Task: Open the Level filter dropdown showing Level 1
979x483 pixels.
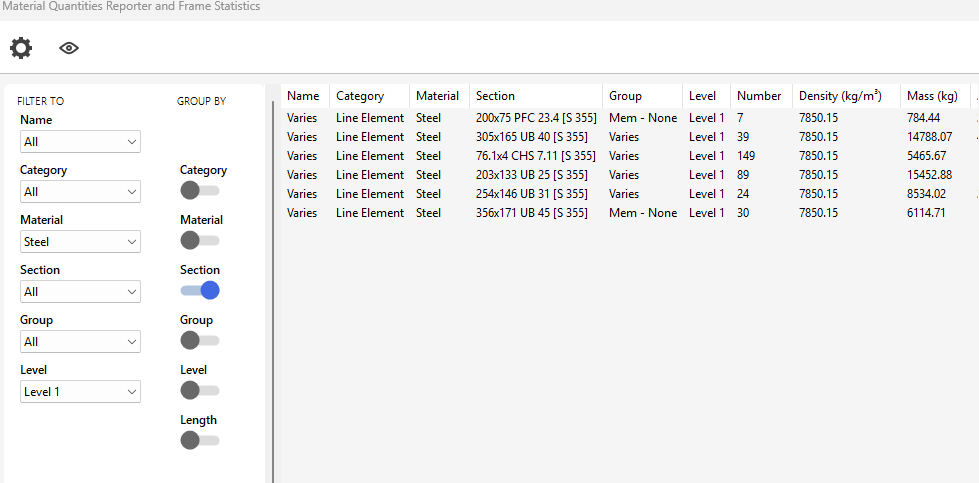Action: pos(81,392)
